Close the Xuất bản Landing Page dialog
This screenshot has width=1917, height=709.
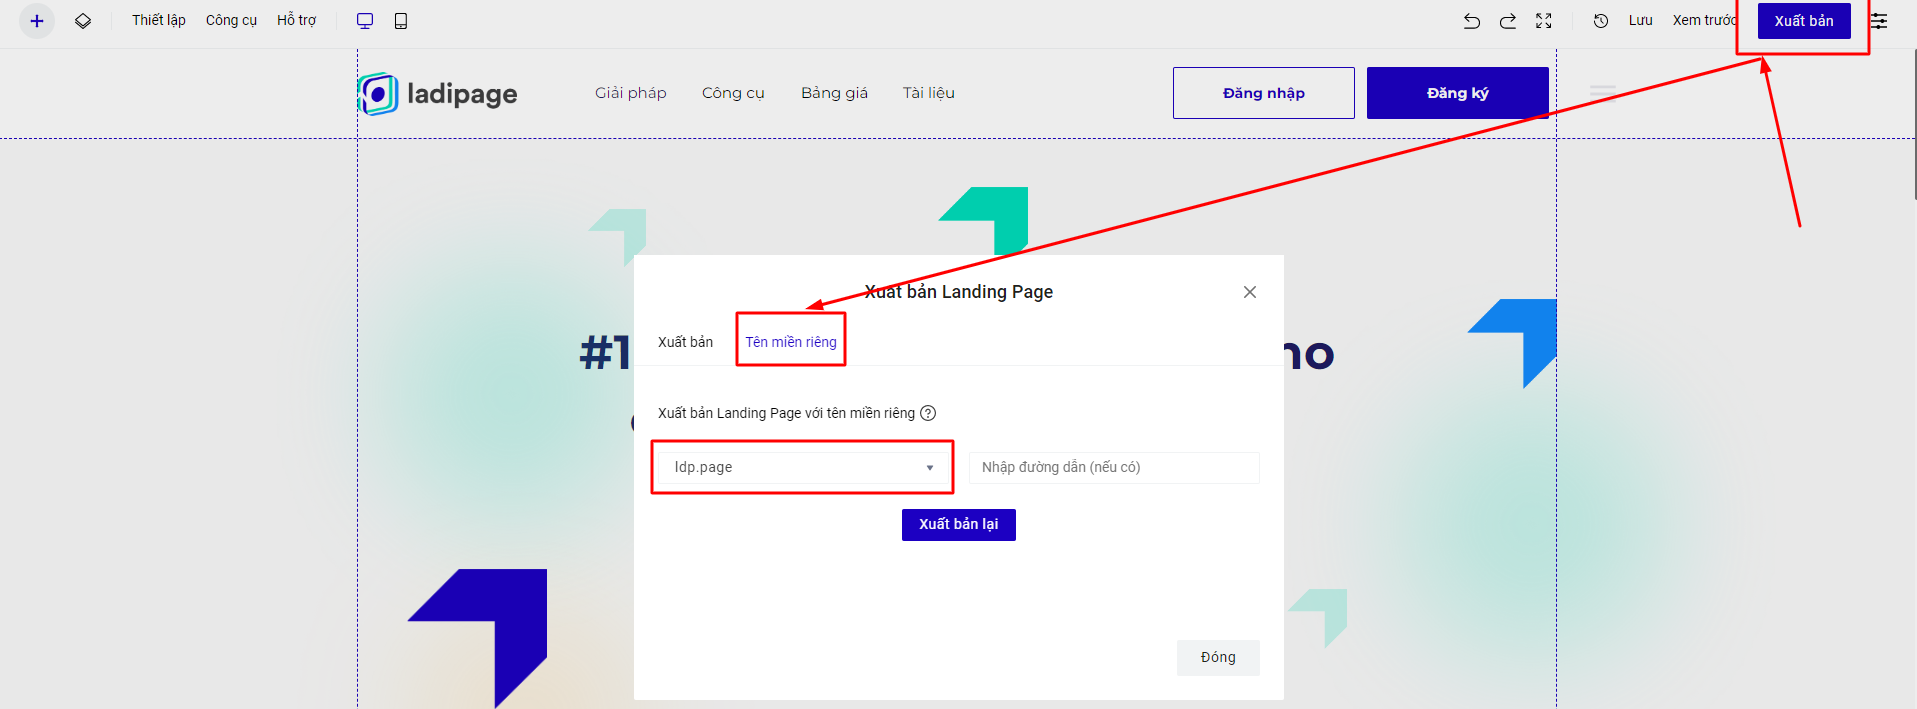tap(1250, 292)
